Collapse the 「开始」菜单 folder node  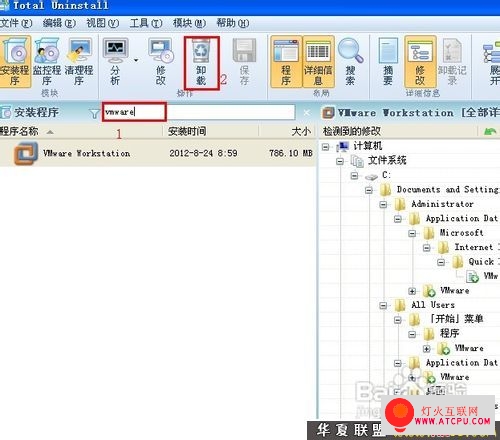tap(398, 320)
